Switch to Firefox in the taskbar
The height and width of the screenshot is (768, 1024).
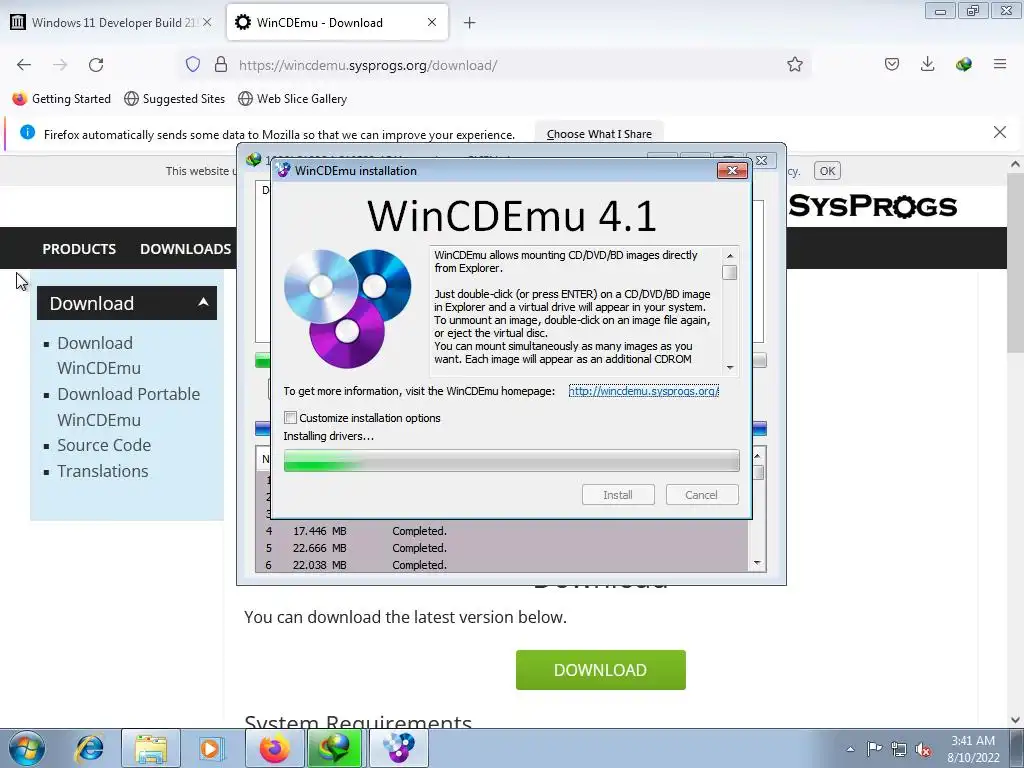pos(274,748)
